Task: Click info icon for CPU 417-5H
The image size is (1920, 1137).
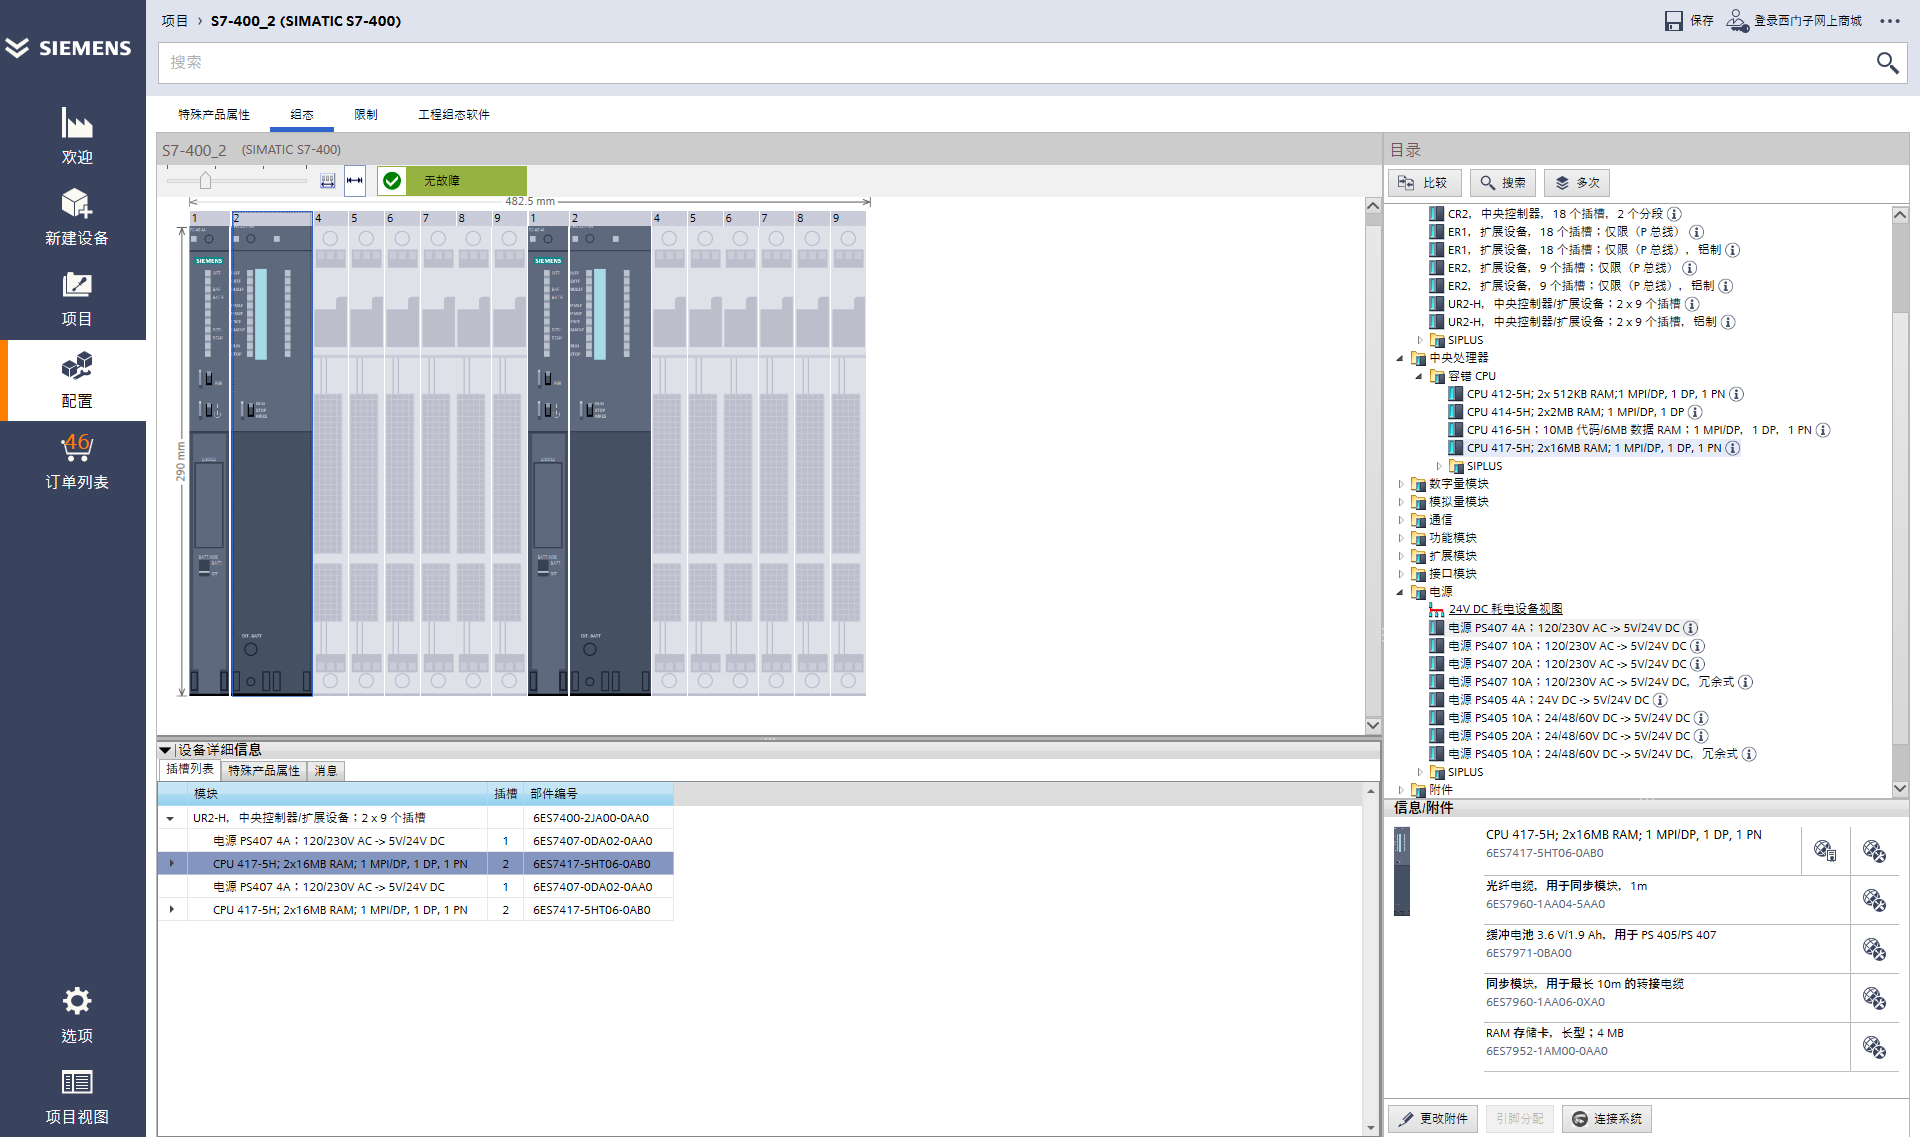Action: tap(1733, 448)
